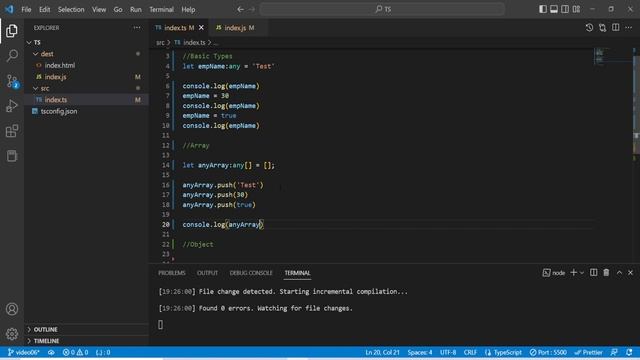Open the View menu
The height and width of the screenshot is (360, 640).
pos(99,9)
